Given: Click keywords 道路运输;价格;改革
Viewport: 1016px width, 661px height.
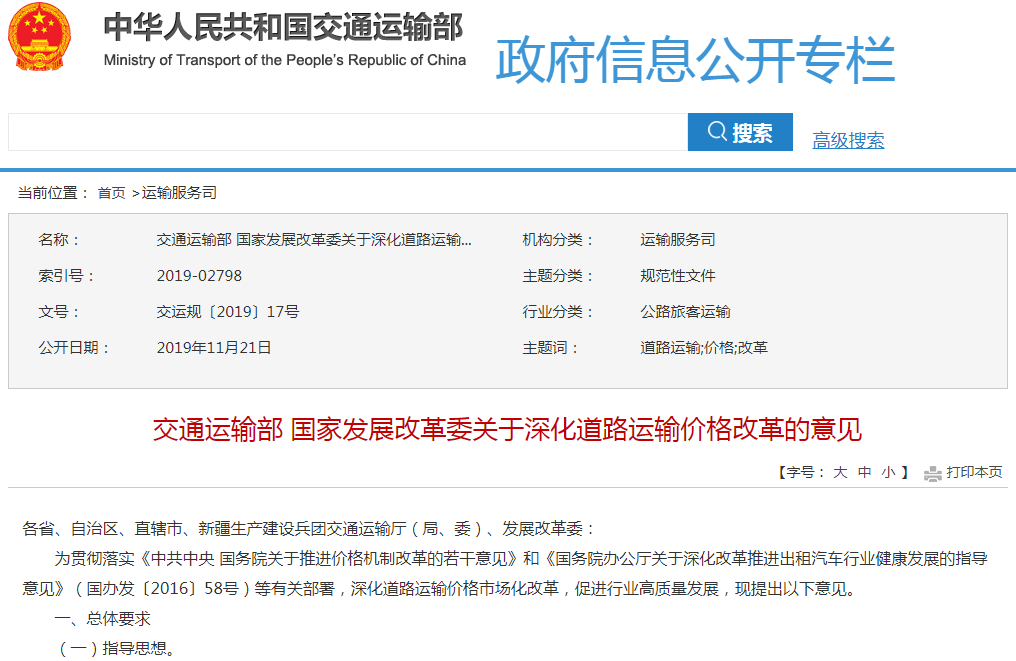Looking at the screenshot, I should point(704,348).
